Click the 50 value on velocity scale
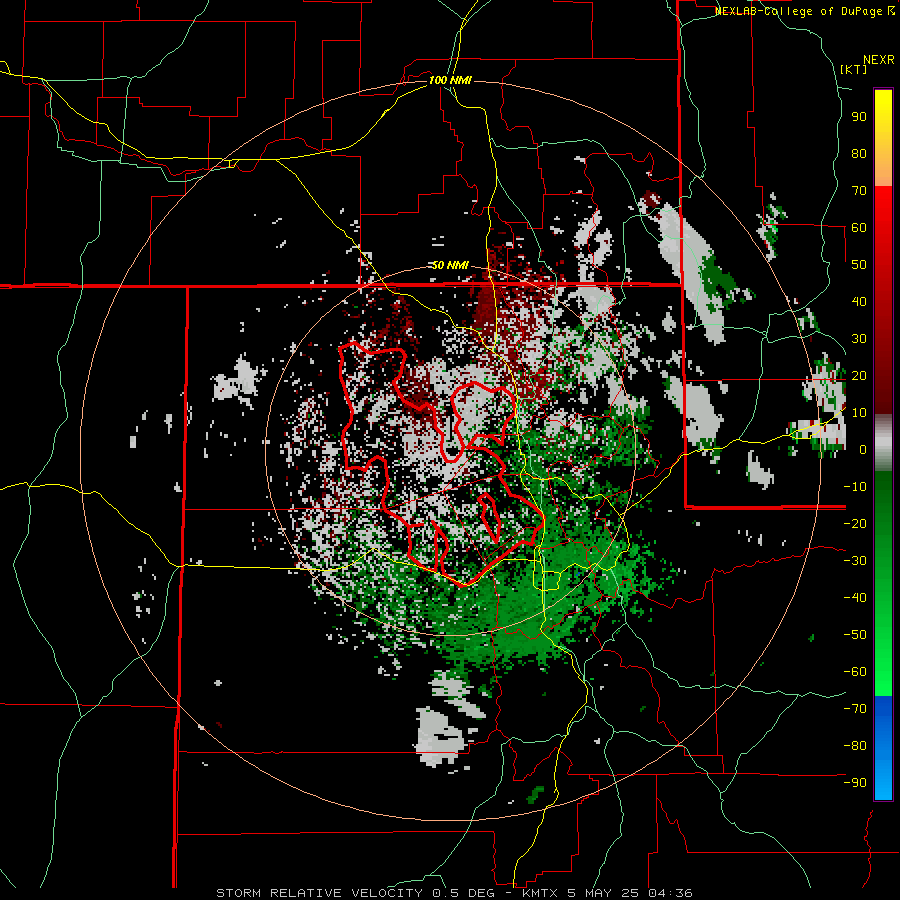The height and width of the screenshot is (900, 900). [x=859, y=265]
